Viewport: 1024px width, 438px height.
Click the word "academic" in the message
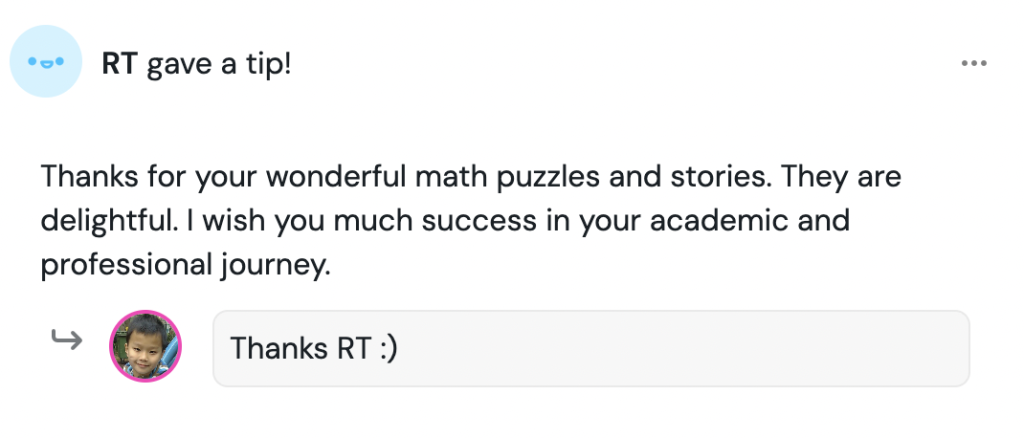coord(716,221)
